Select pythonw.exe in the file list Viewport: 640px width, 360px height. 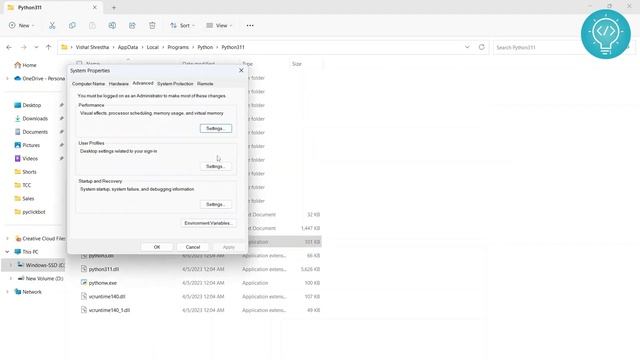(x=201, y=283)
